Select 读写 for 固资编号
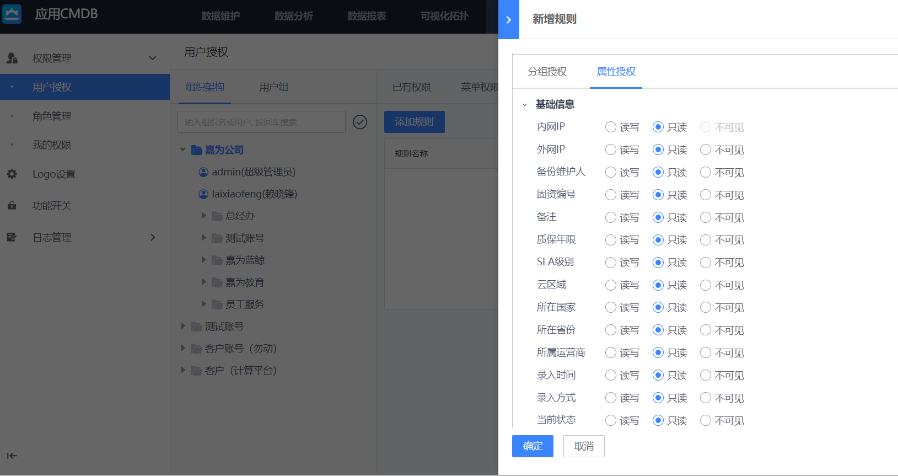This screenshot has height=476, width=898. point(611,195)
